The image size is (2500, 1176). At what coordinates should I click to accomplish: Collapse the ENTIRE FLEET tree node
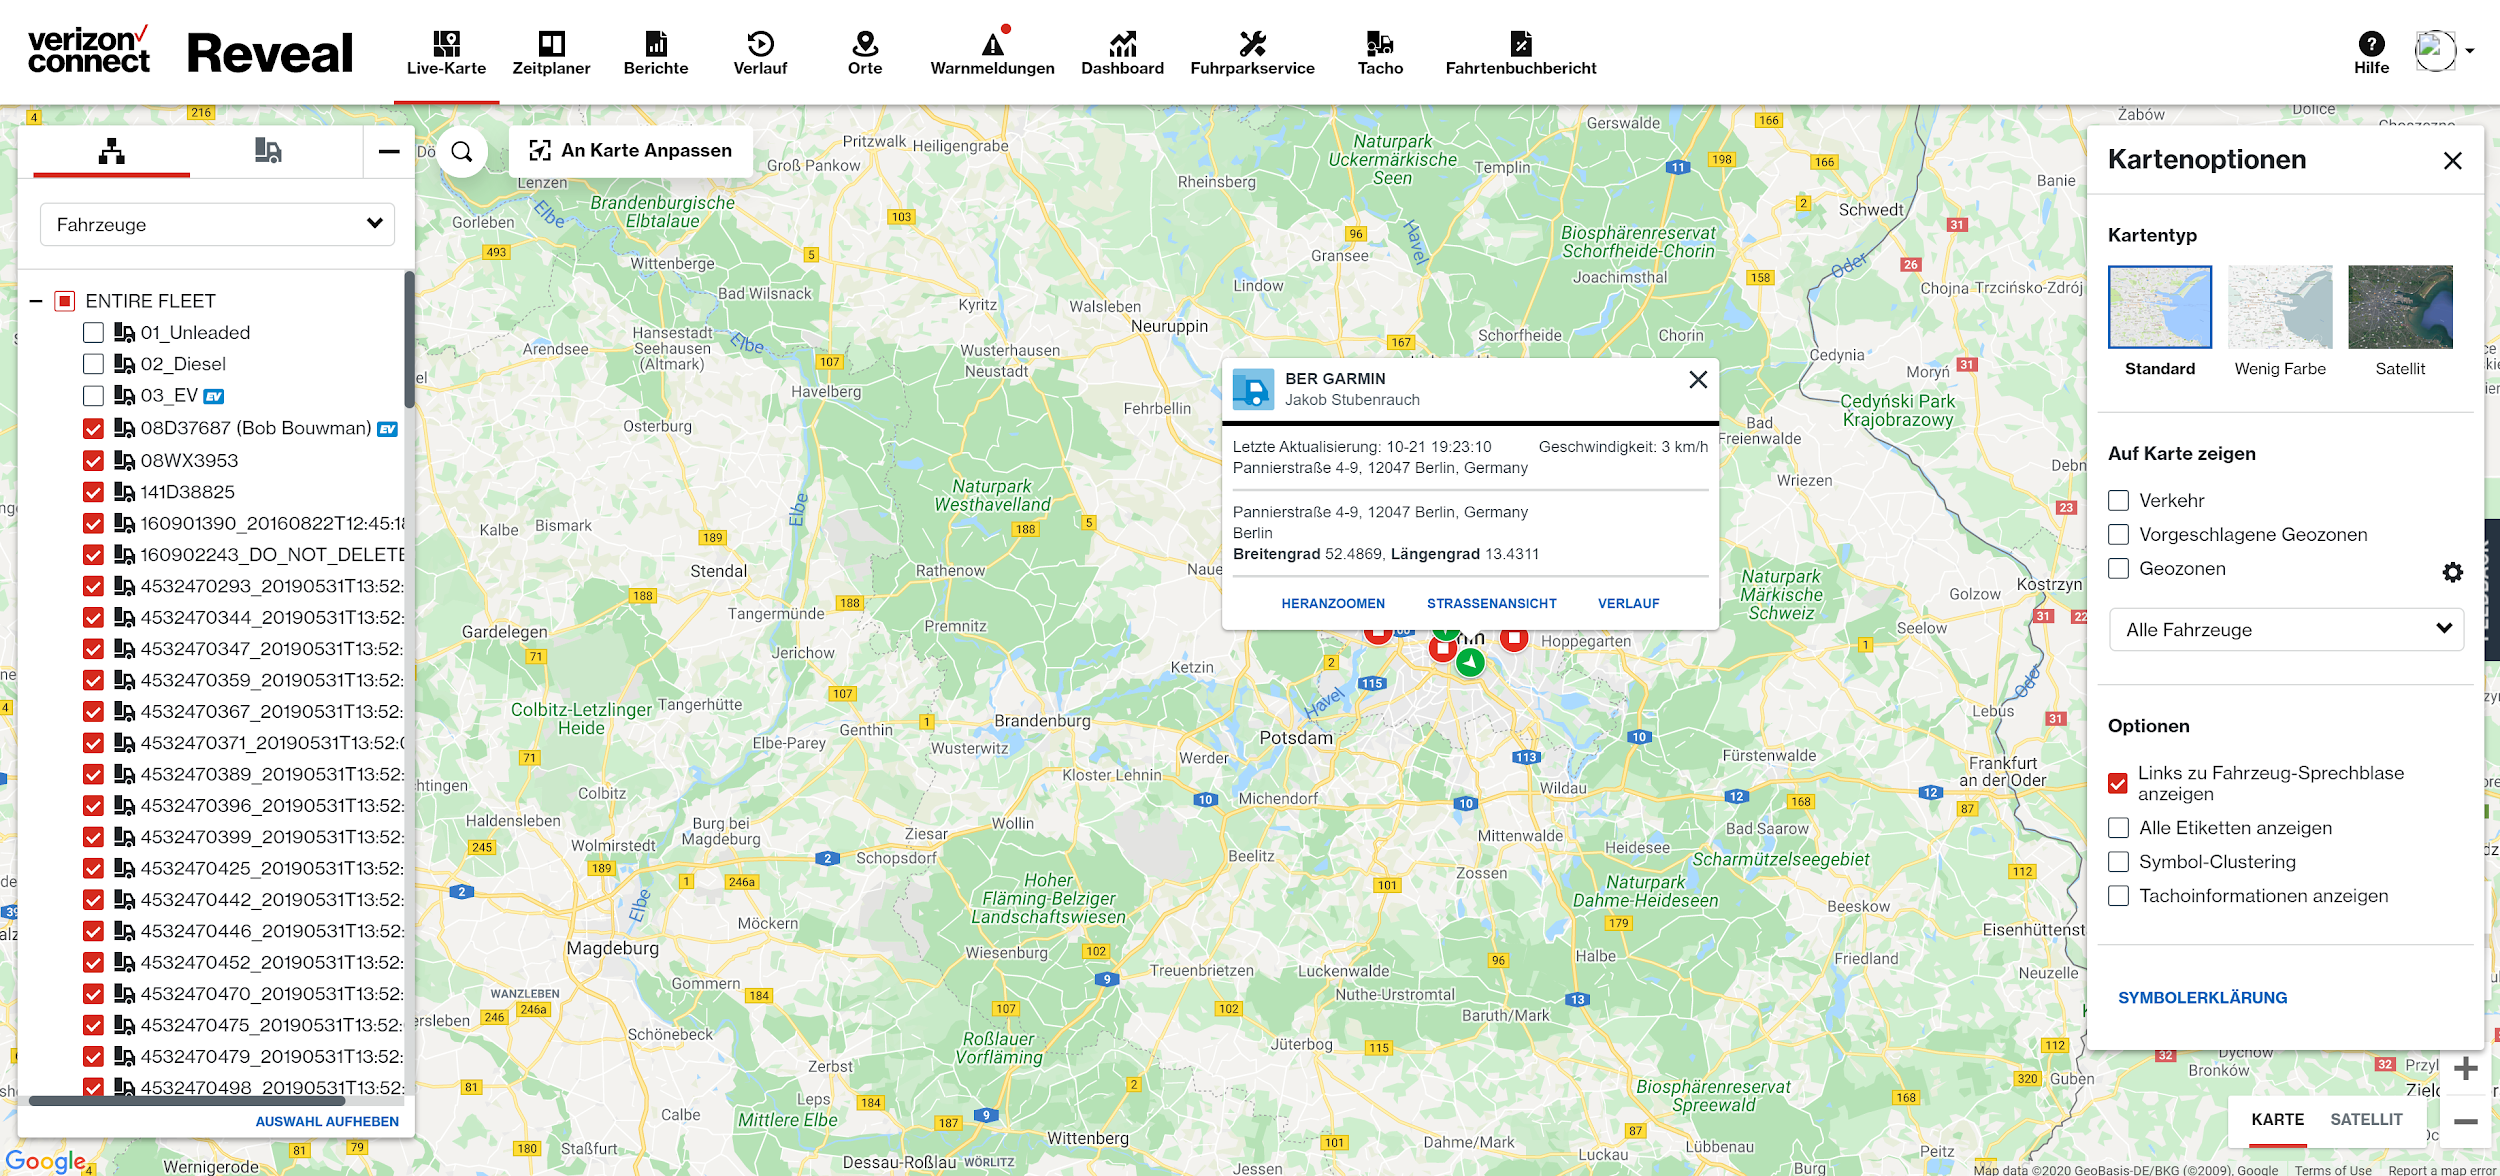[x=36, y=301]
